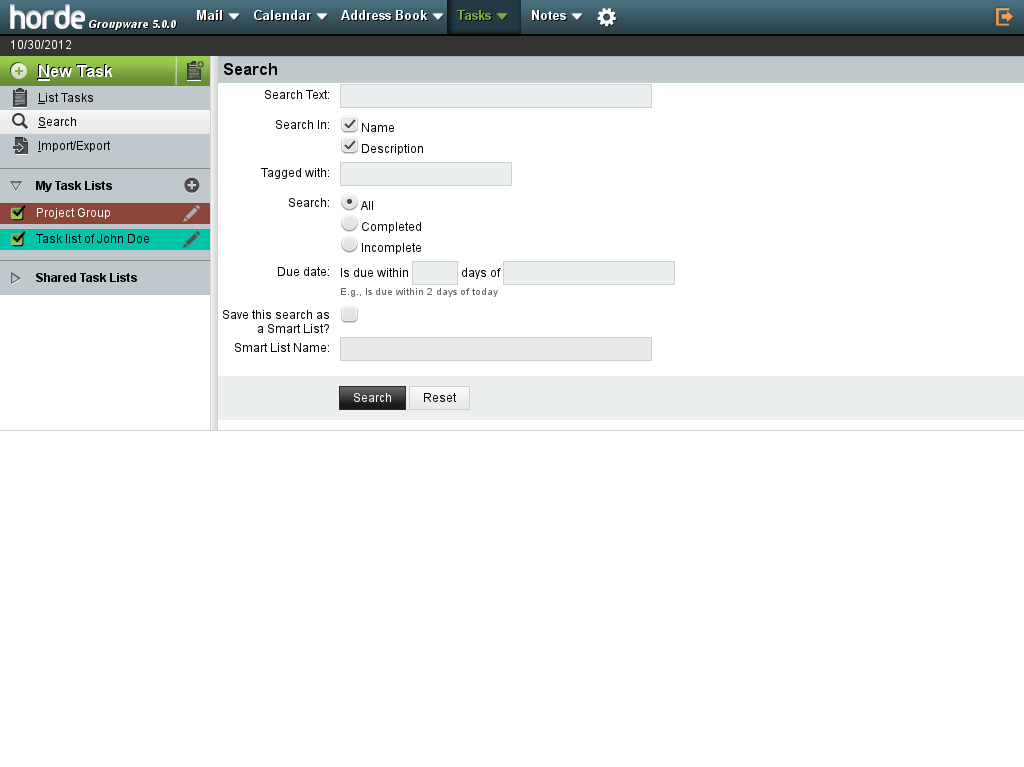The height and width of the screenshot is (767, 1024).
Task: Edit Task list of John Doe pencil icon
Action: (x=191, y=239)
